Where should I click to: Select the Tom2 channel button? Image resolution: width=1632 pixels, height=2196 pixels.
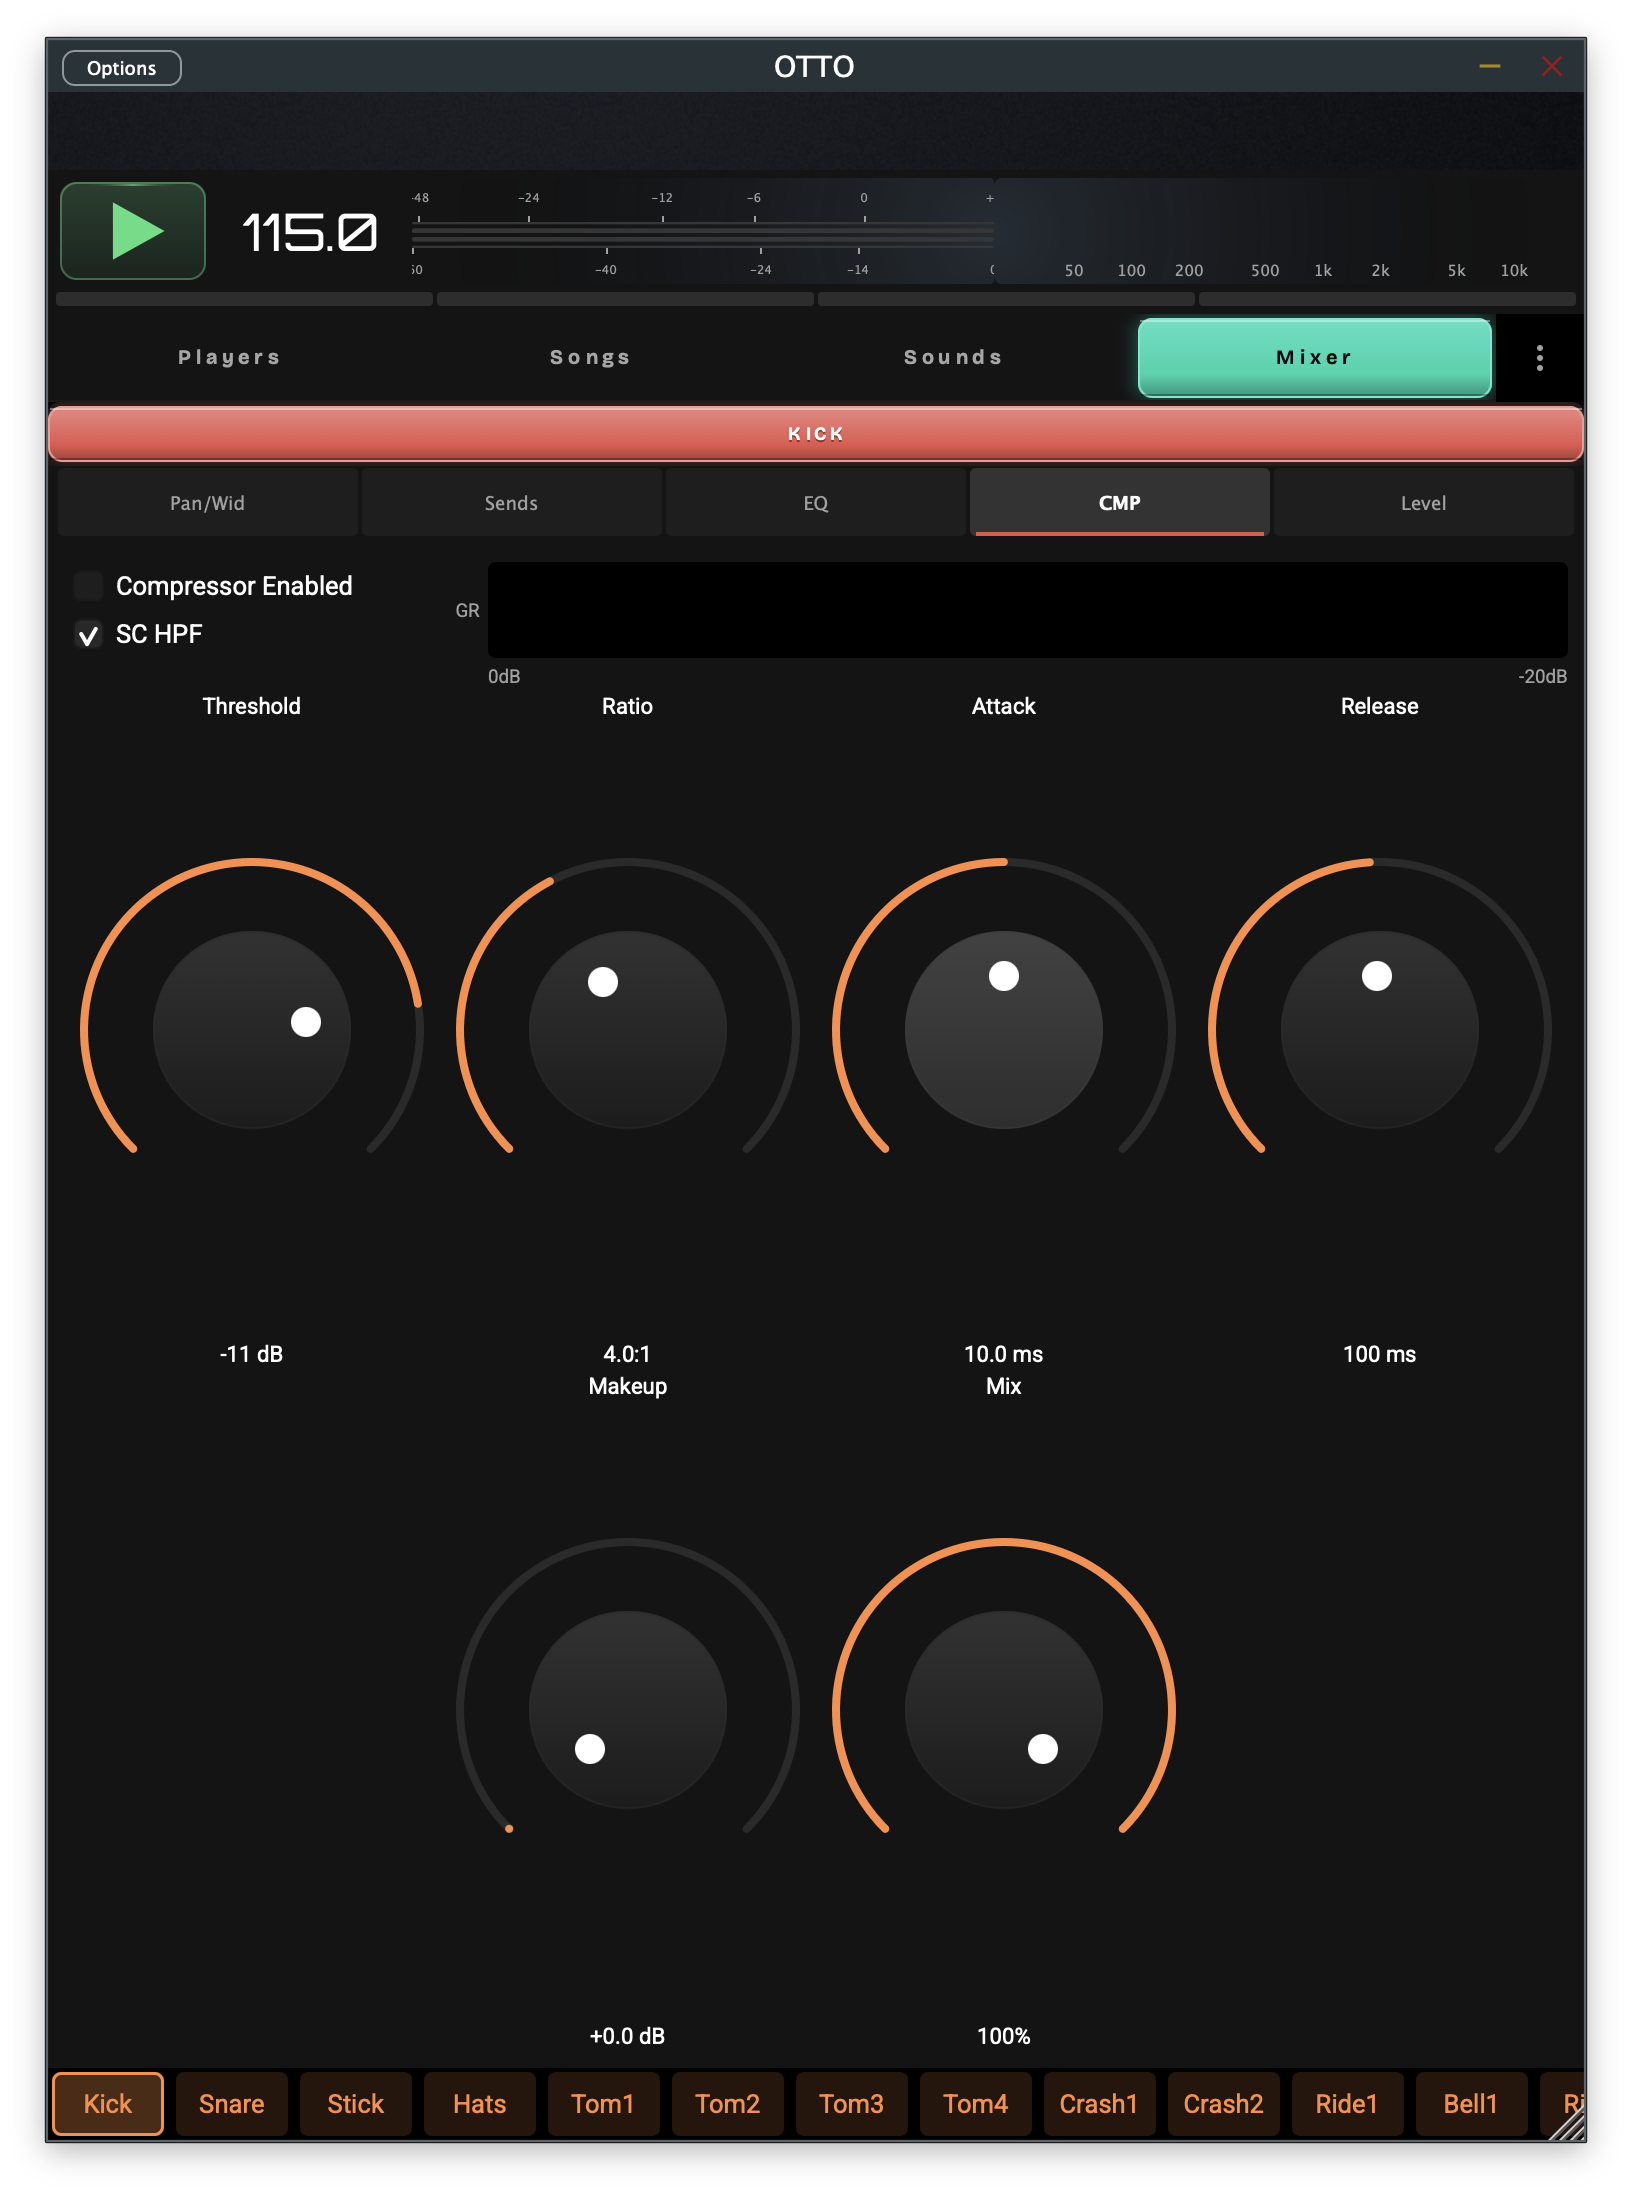(x=728, y=2104)
